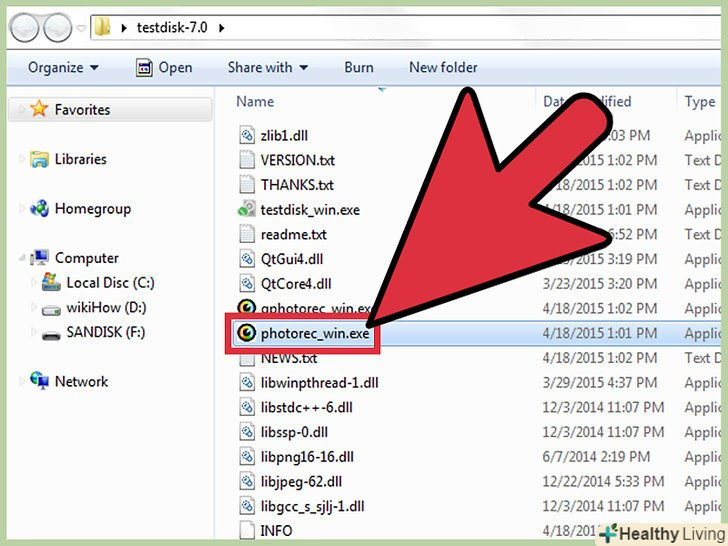Click the Back navigation arrow button
Image resolution: width=728 pixels, height=546 pixels.
[25, 28]
